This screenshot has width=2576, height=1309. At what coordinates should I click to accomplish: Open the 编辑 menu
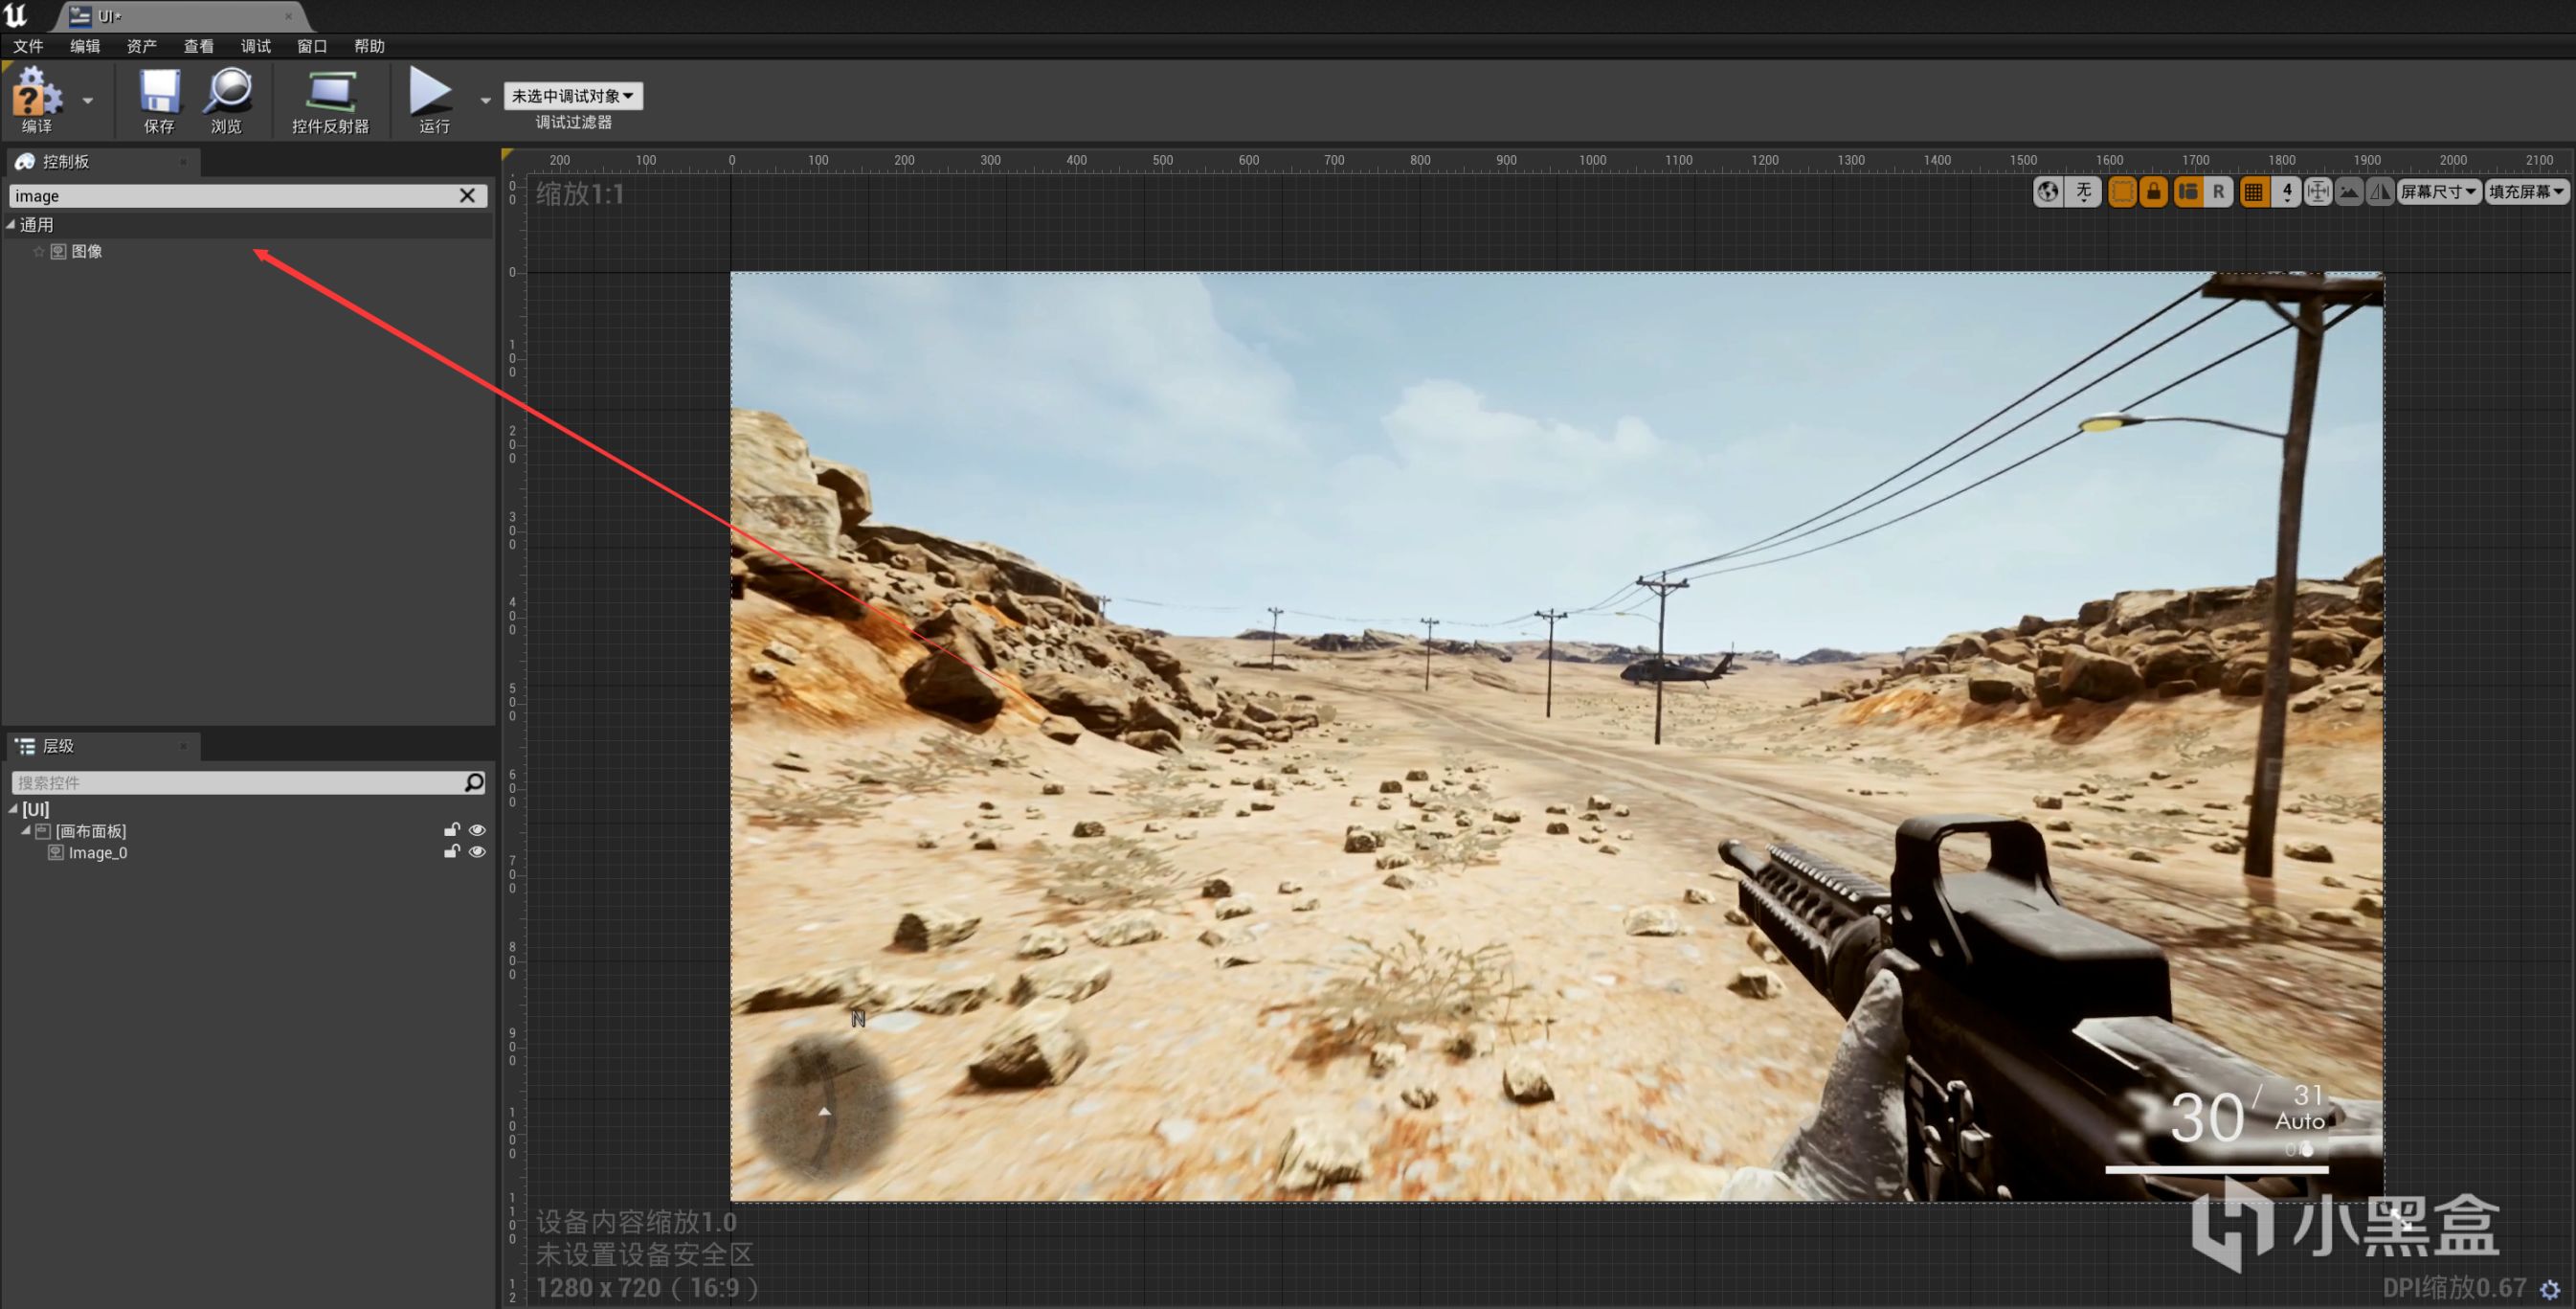point(85,46)
